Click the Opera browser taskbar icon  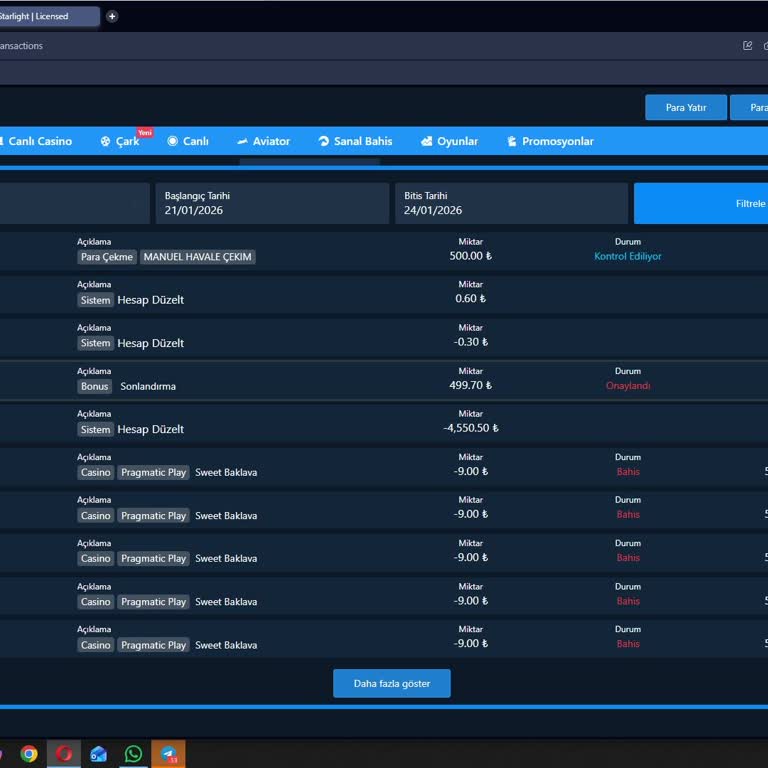tap(64, 754)
